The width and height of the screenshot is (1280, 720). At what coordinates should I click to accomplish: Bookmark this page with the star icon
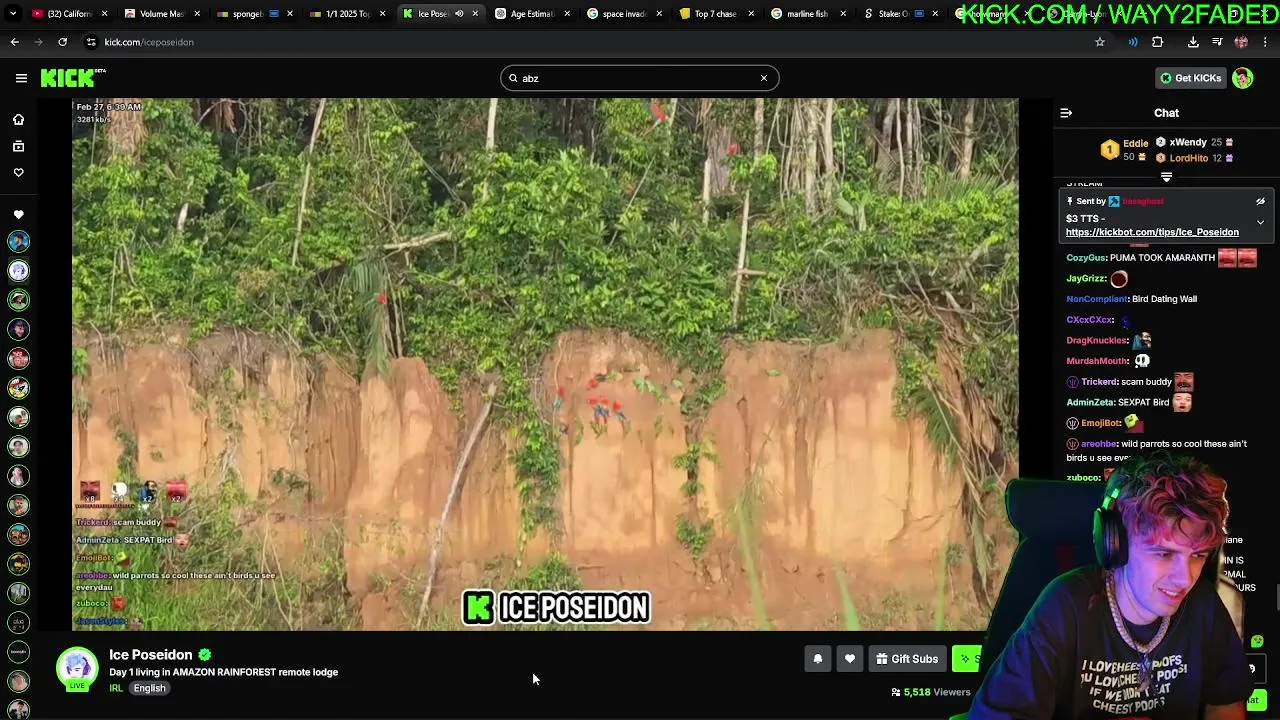[1100, 42]
